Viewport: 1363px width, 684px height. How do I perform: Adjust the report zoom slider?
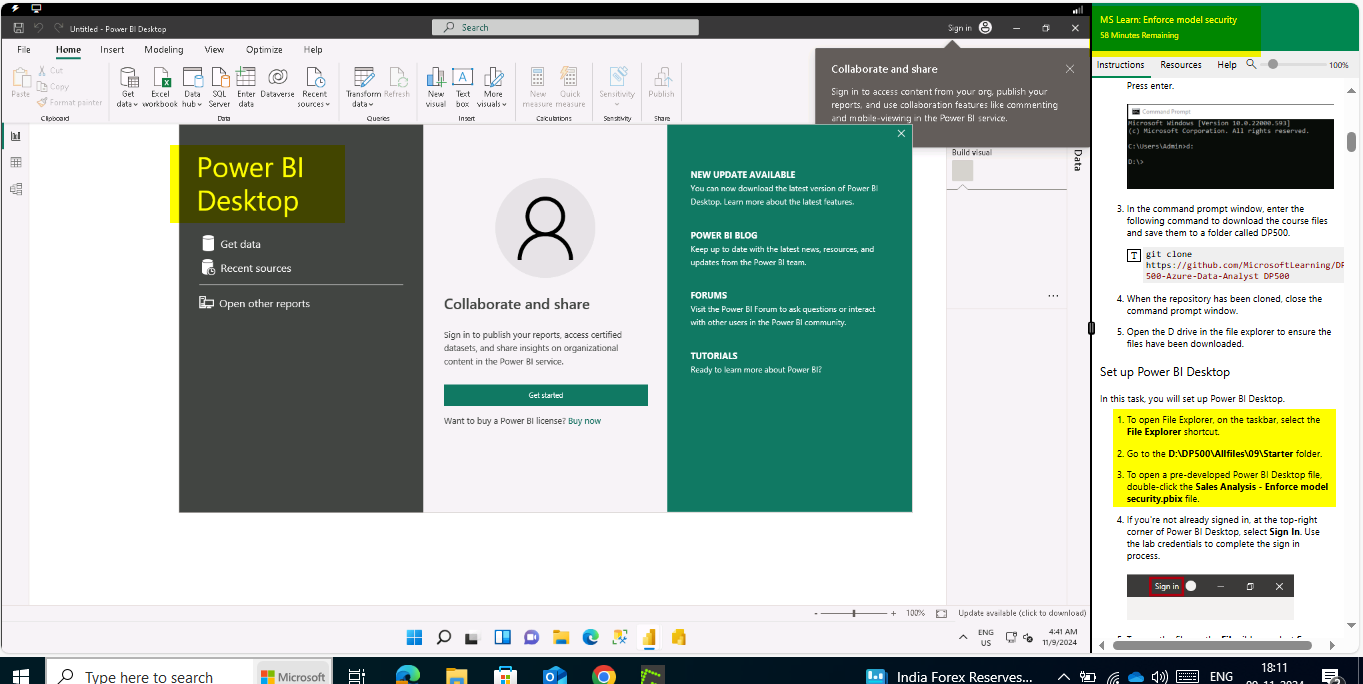pos(856,613)
